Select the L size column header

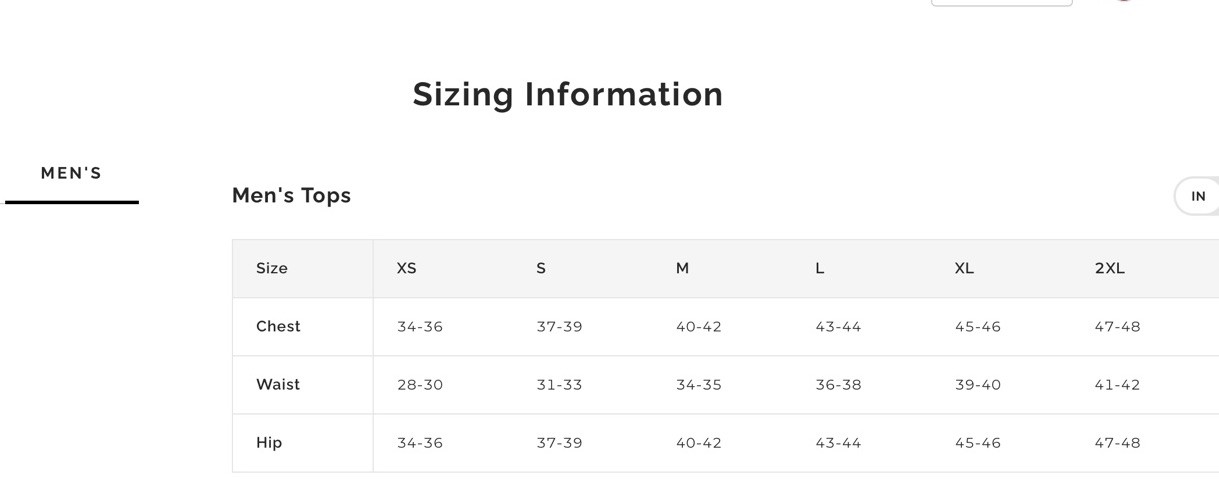pyautogui.click(x=819, y=268)
